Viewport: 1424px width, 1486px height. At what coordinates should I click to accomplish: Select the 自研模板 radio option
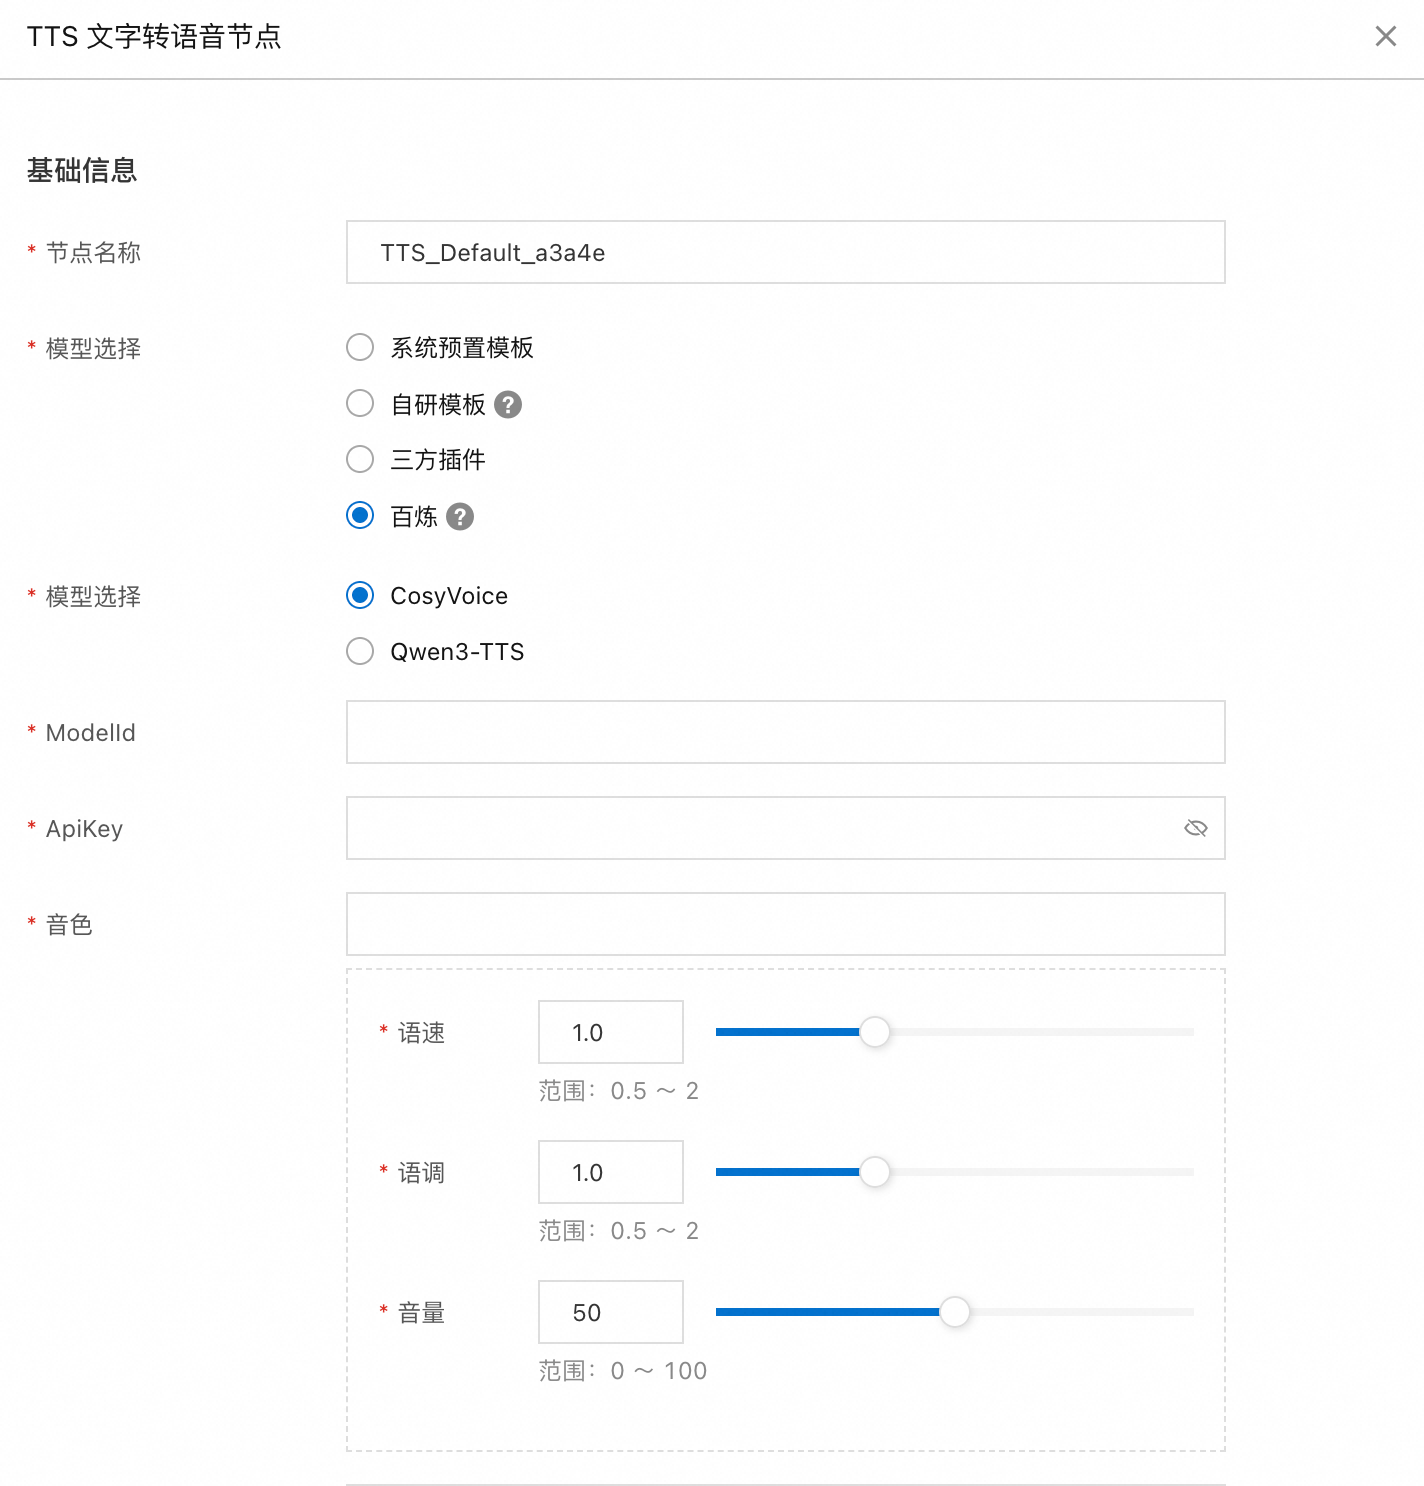click(x=360, y=403)
